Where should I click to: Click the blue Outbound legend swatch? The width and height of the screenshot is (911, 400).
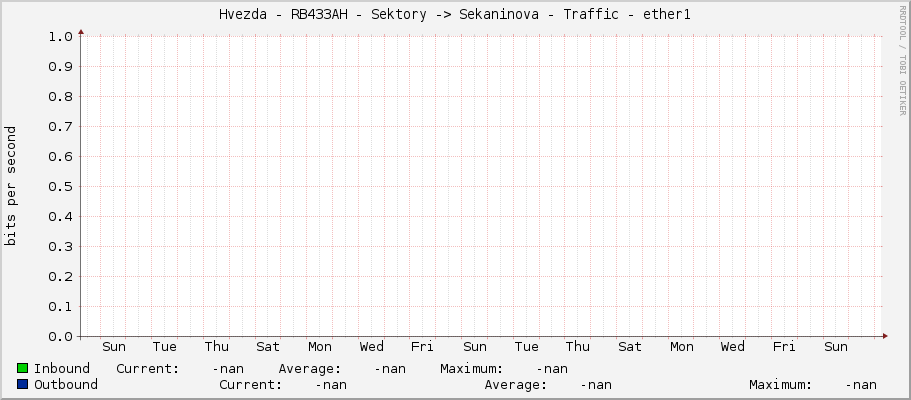23,384
